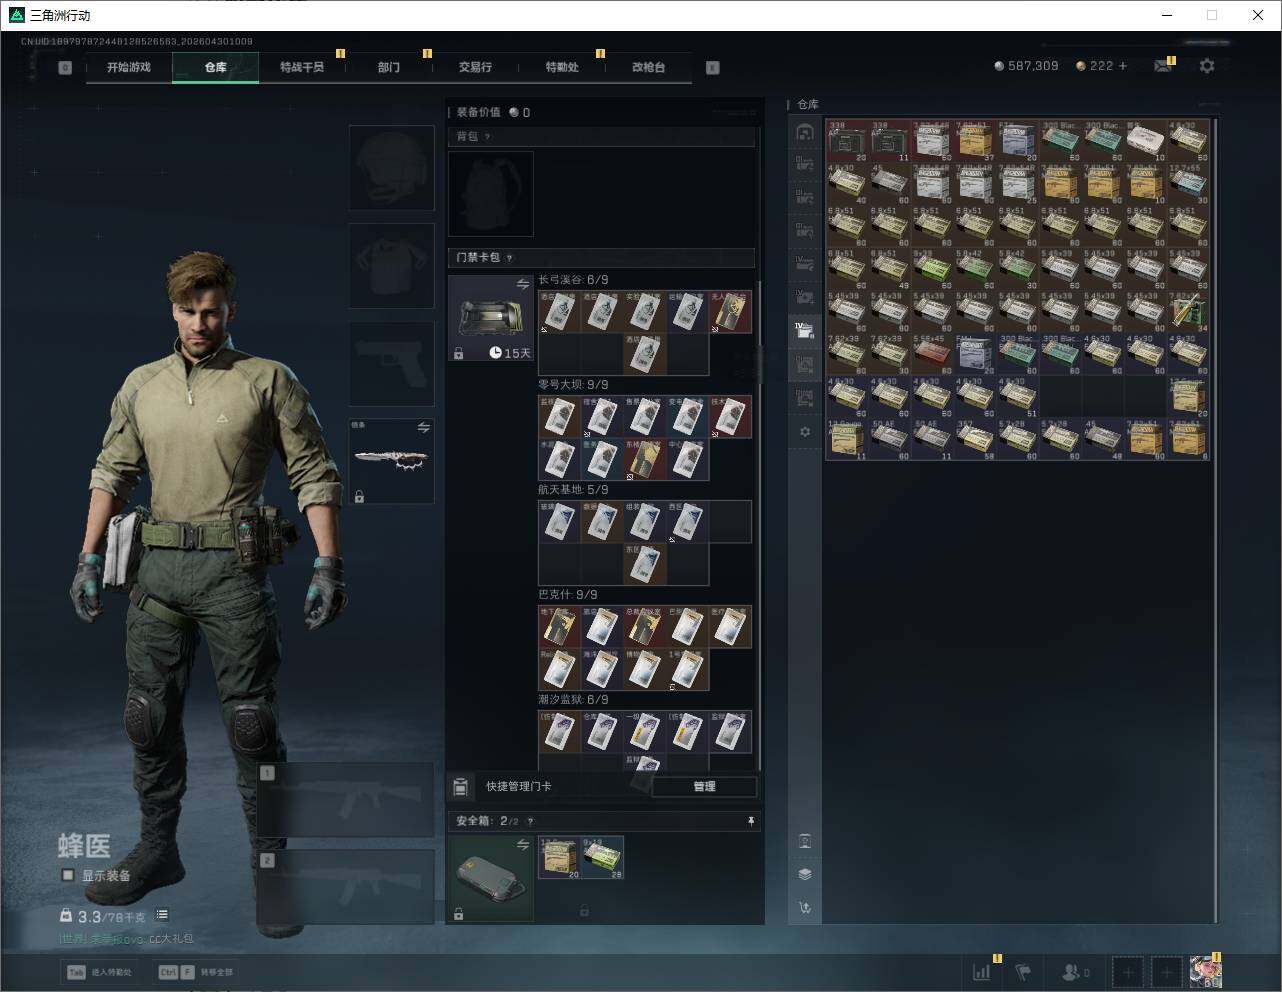Toggle the pin icon in 安全箱 header
The height and width of the screenshot is (992, 1282).
click(x=751, y=821)
